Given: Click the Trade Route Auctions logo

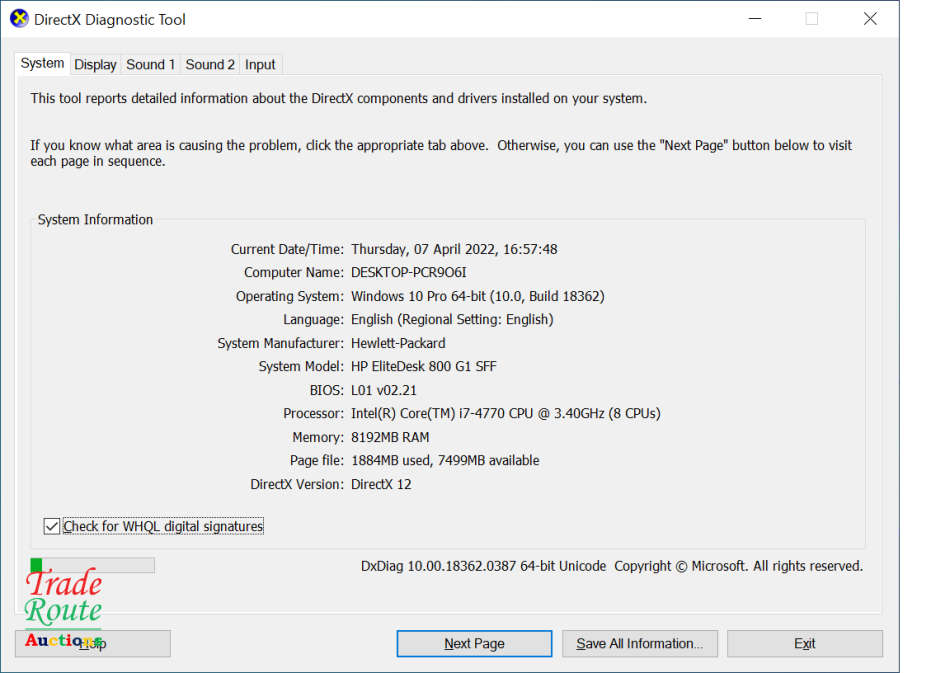Looking at the screenshot, I should (x=64, y=606).
